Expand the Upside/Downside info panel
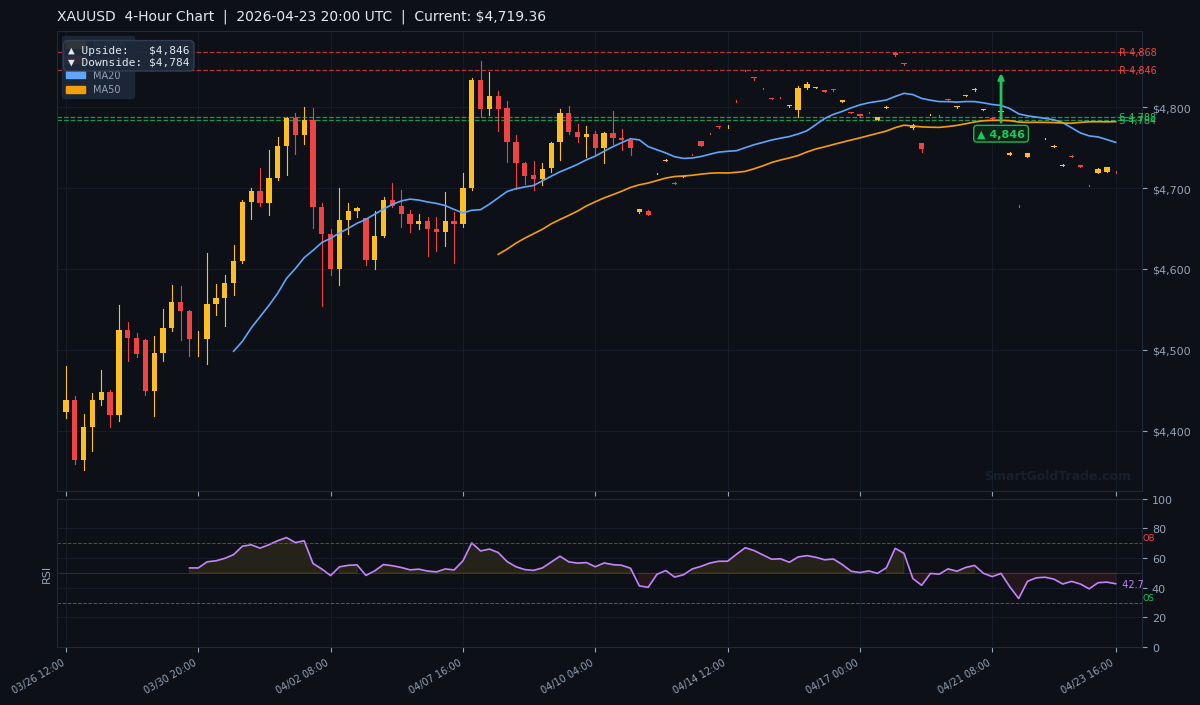1200x705 pixels. (x=130, y=55)
